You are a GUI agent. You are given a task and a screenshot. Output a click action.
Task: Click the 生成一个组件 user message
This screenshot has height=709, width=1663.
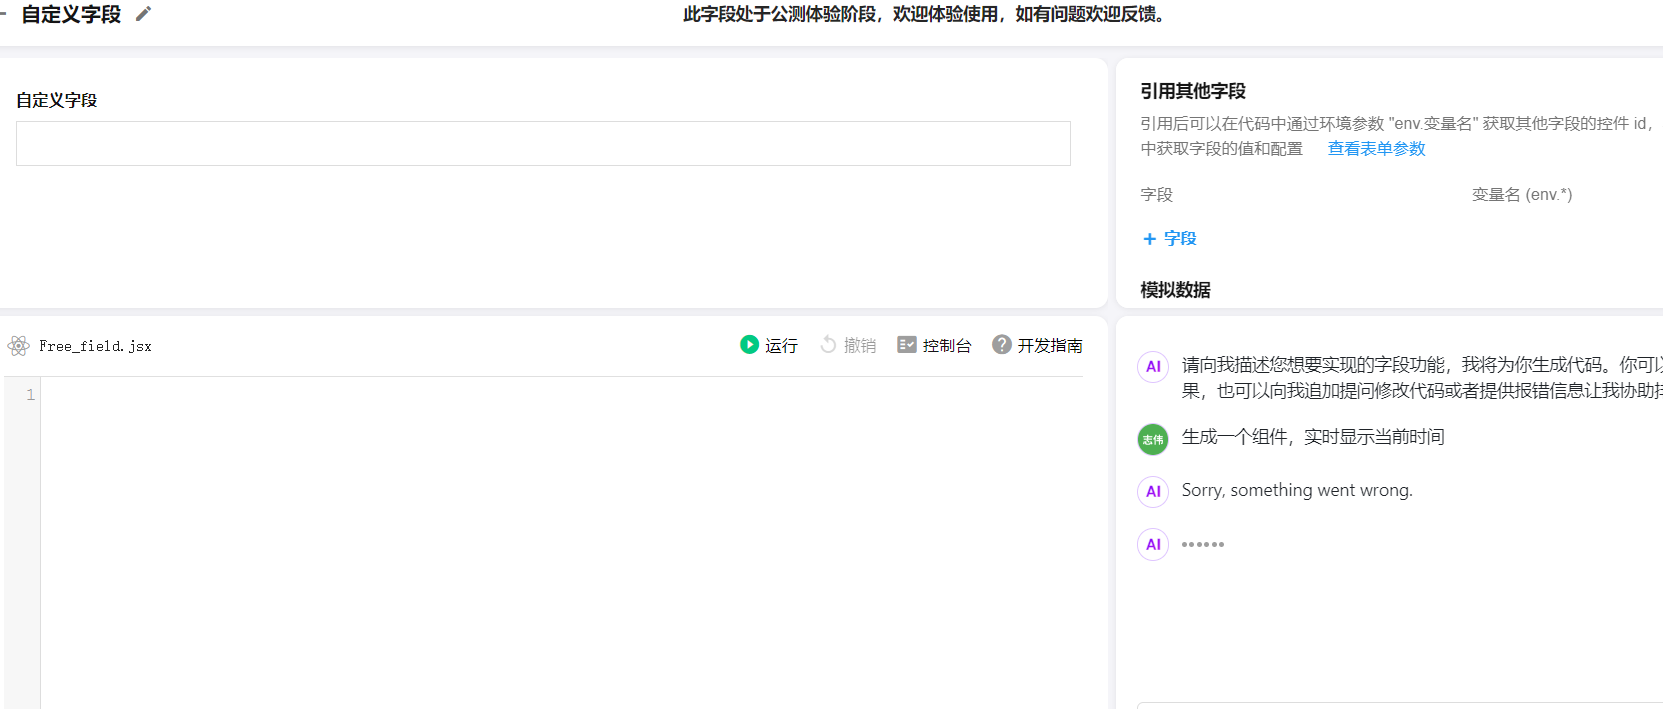tap(1312, 437)
